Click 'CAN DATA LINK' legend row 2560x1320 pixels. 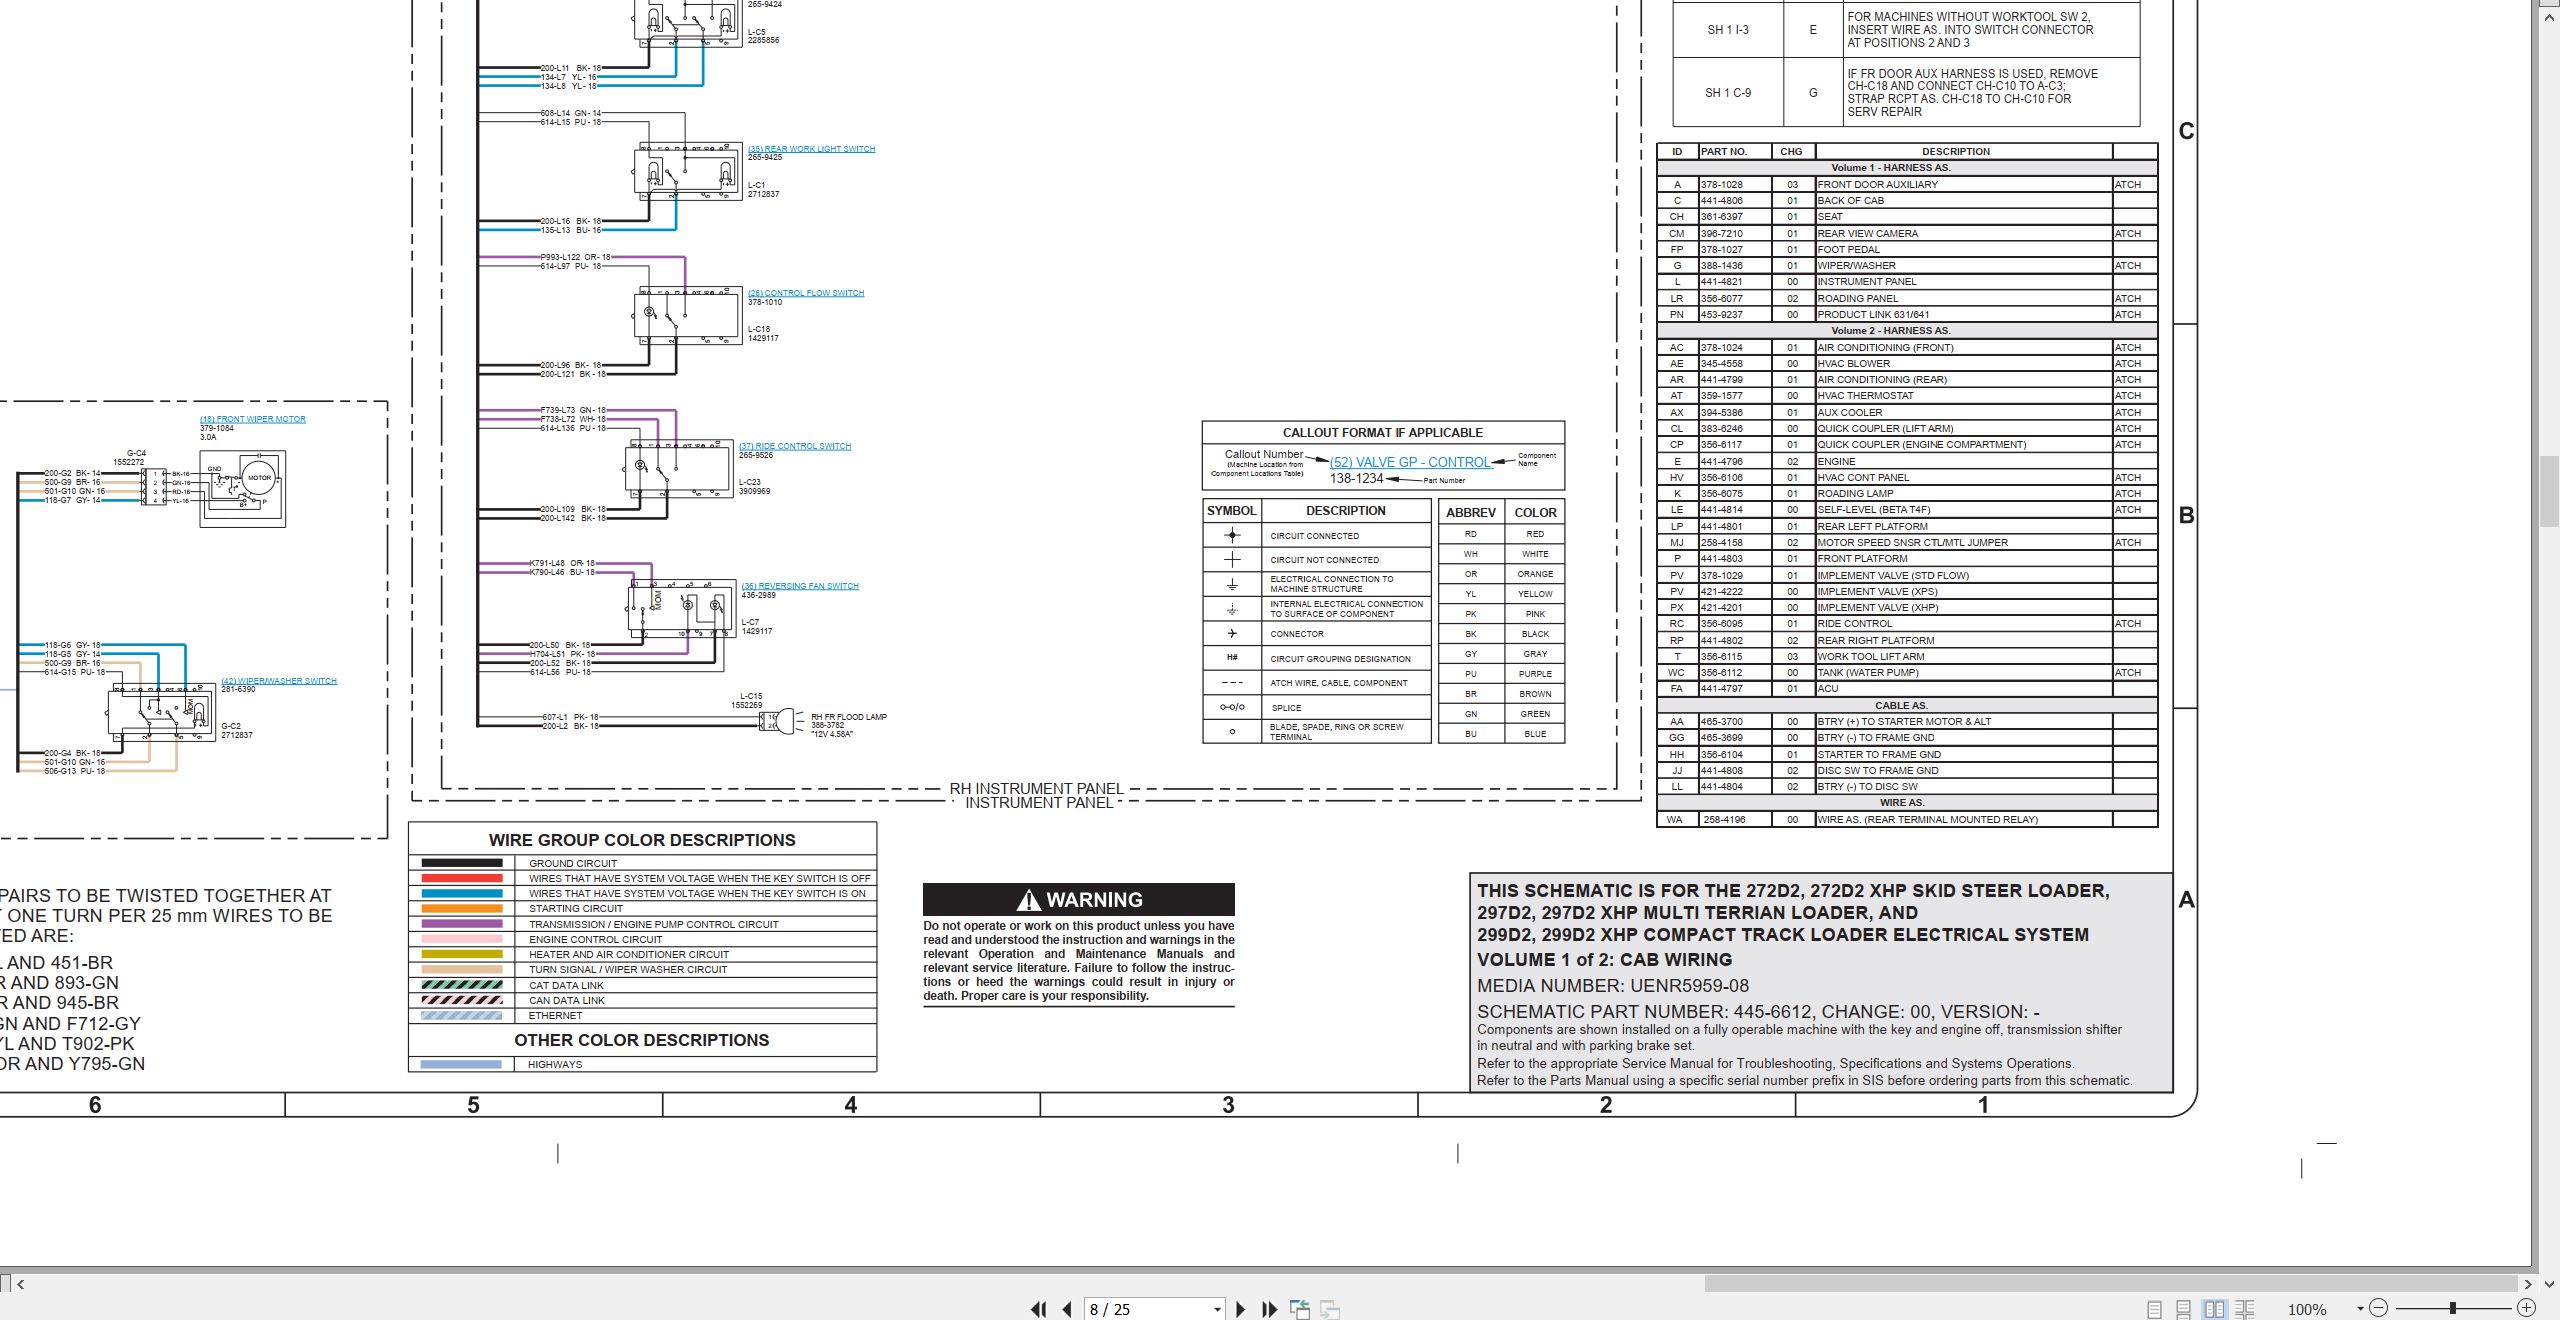pyautogui.click(x=642, y=1000)
